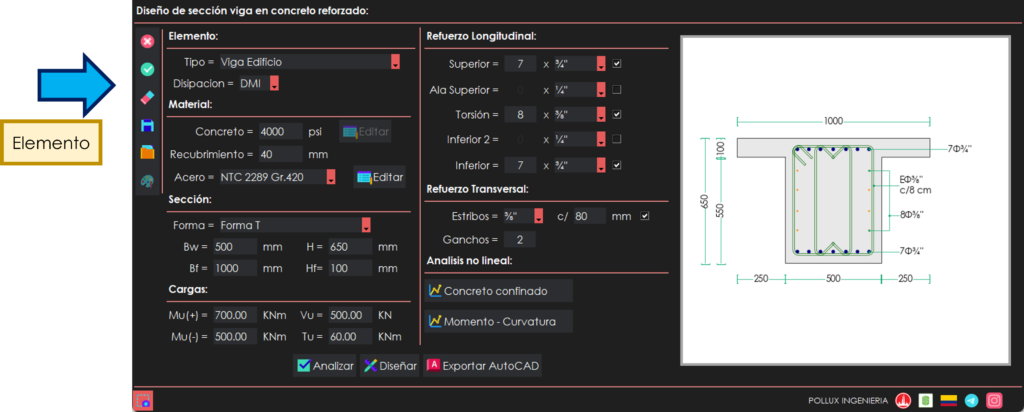The width and height of the screenshot is (1024, 412).
Task: Open the Forma T section shape dropdown
Action: pos(366,225)
